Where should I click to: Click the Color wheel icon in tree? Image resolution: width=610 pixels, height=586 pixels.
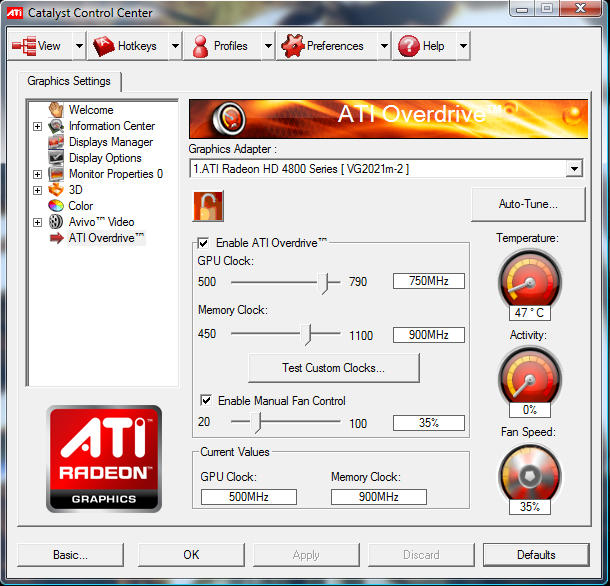[x=57, y=206]
